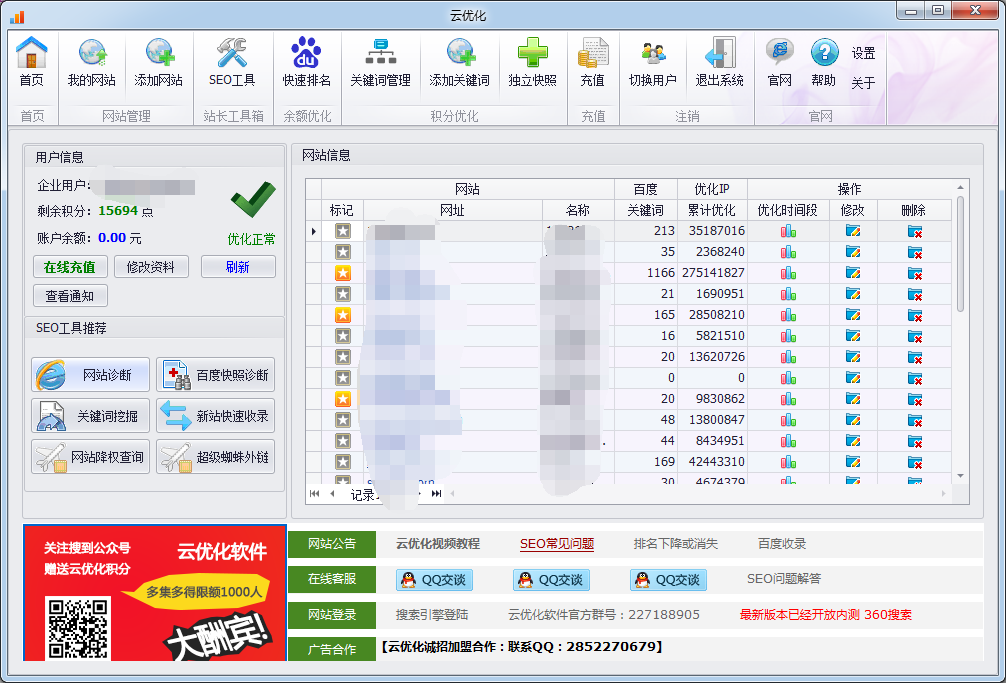
Task: Select 关于 in the top-right menu
Action: (863, 83)
